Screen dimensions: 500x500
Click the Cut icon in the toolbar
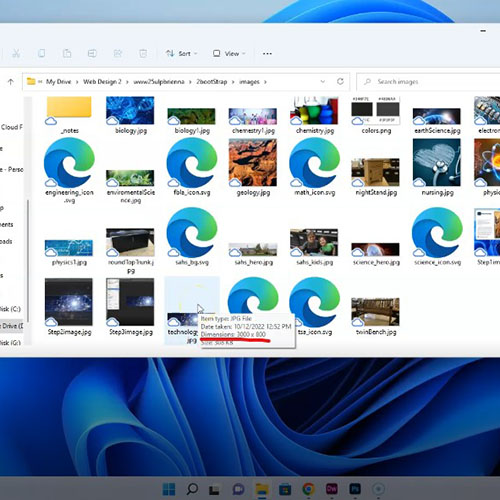click(16, 53)
